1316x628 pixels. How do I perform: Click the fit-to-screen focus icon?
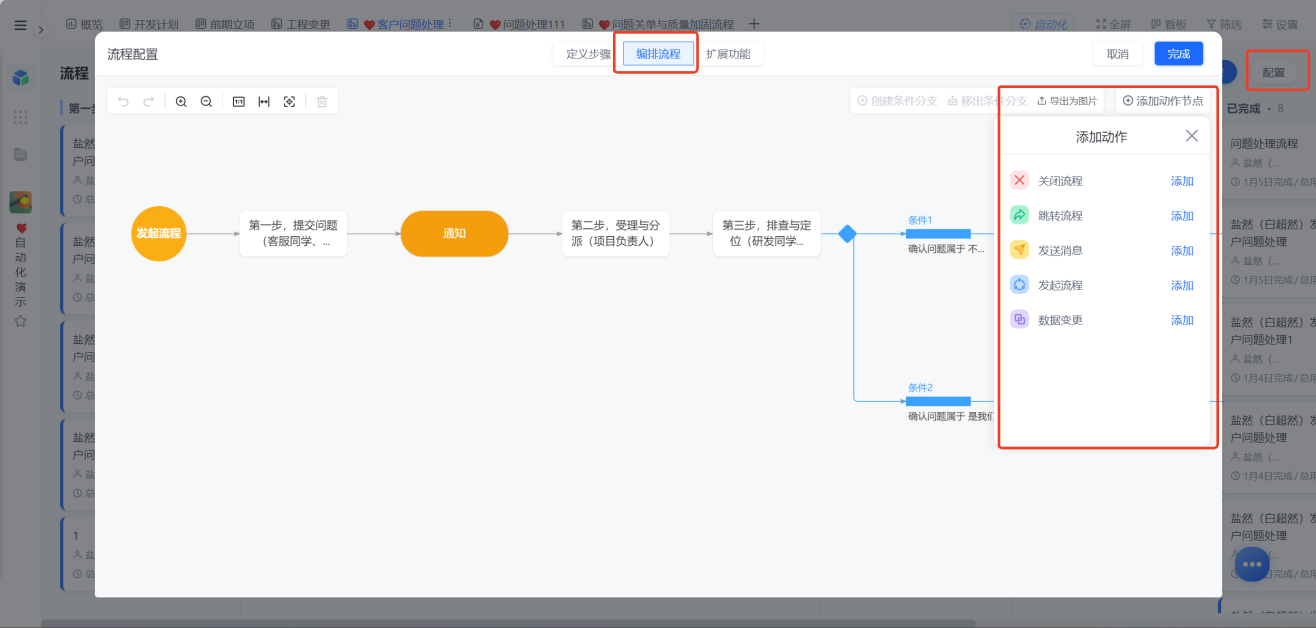289,101
